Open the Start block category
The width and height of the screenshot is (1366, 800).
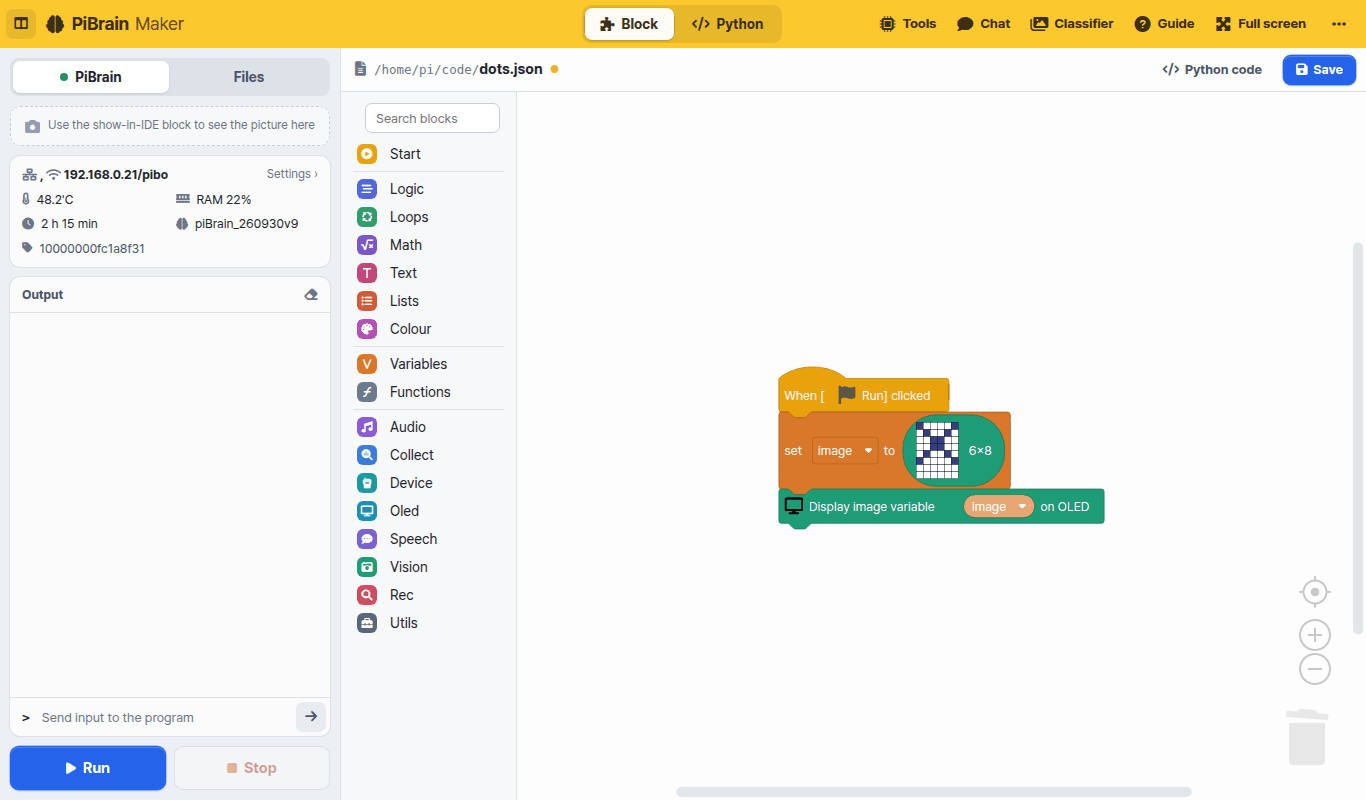pyautogui.click(x=429, y=154)
